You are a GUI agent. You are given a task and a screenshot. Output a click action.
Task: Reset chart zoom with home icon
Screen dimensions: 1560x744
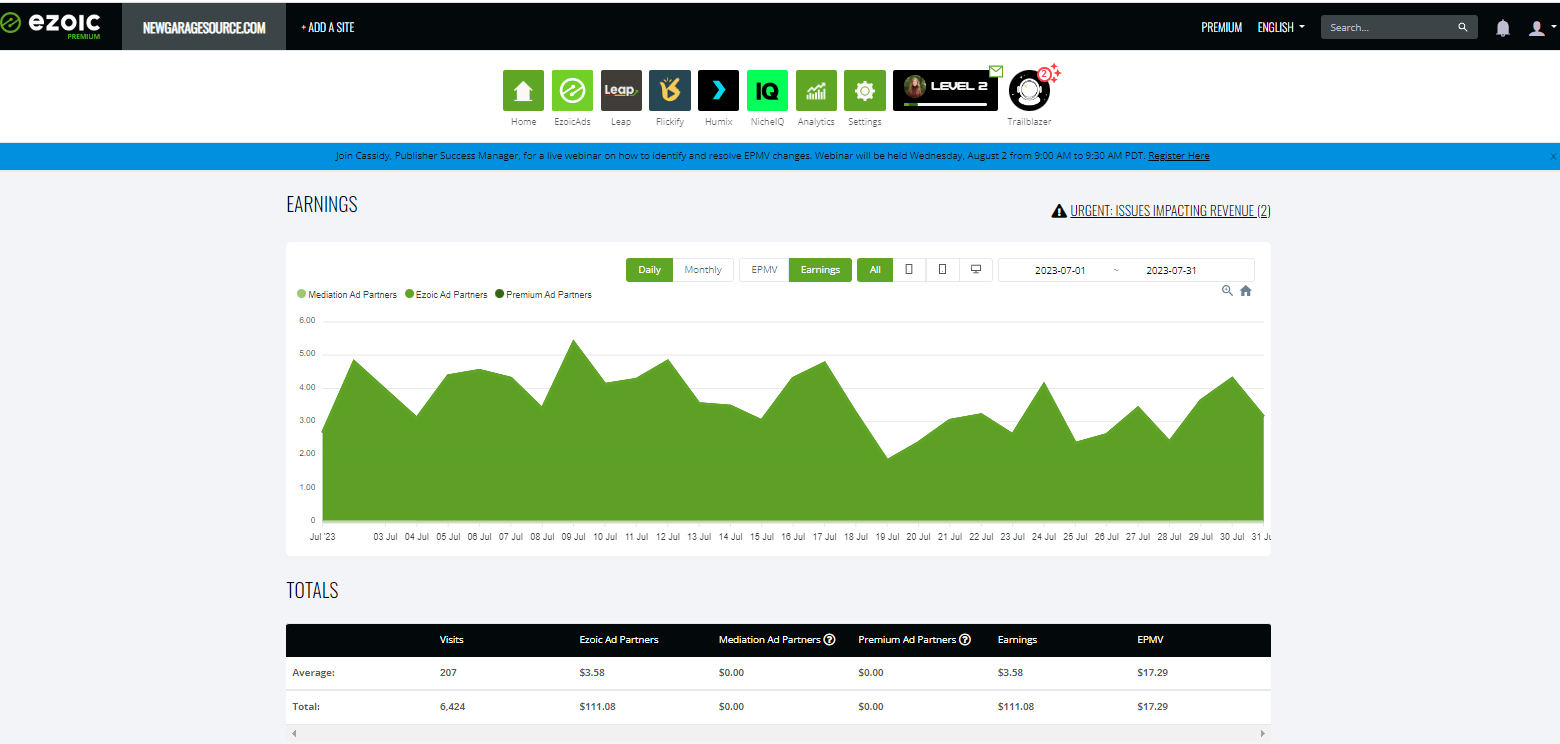[x=1246, y=291]
